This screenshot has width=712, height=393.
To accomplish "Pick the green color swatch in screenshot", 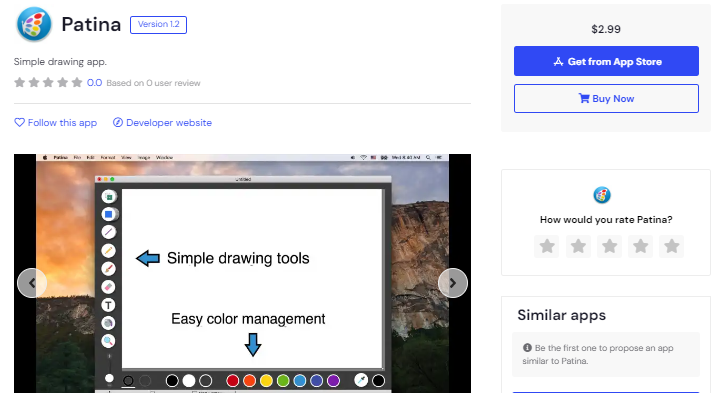I will pyautogui.click(x=283, y=381).
